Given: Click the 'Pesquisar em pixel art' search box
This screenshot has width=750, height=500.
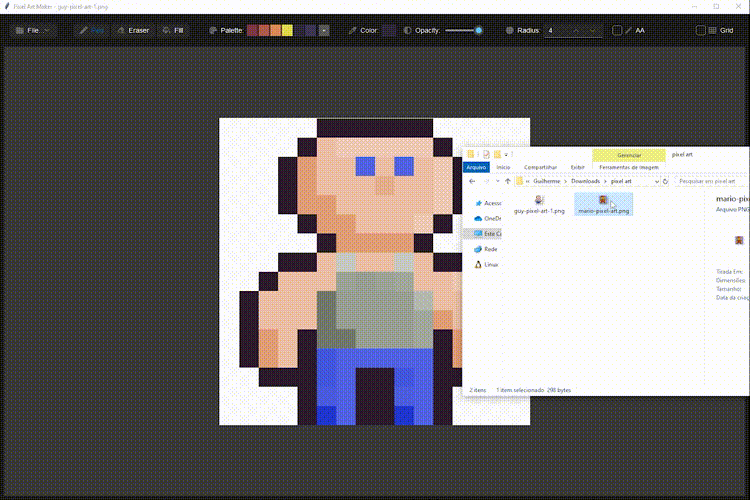Looking at the screenshot, I should [x=711, y=181].
